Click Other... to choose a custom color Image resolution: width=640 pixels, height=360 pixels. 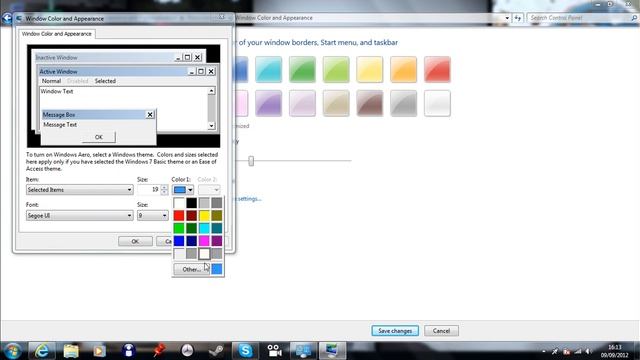click(x=191, y=269)
